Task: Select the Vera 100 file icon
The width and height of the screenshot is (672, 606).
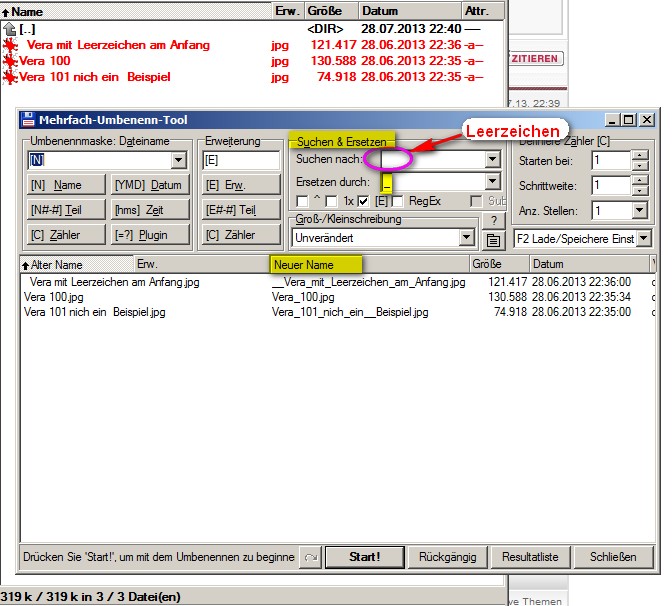Action: pyautogui.click(x=10, y=61)
